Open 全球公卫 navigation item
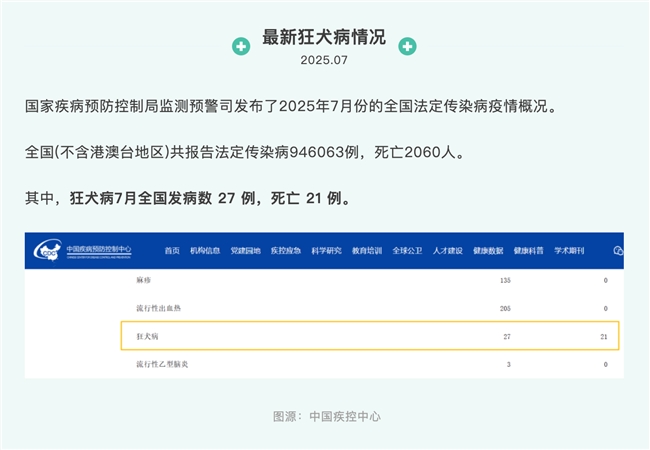 pyautogui.click(x=407, y=251)
